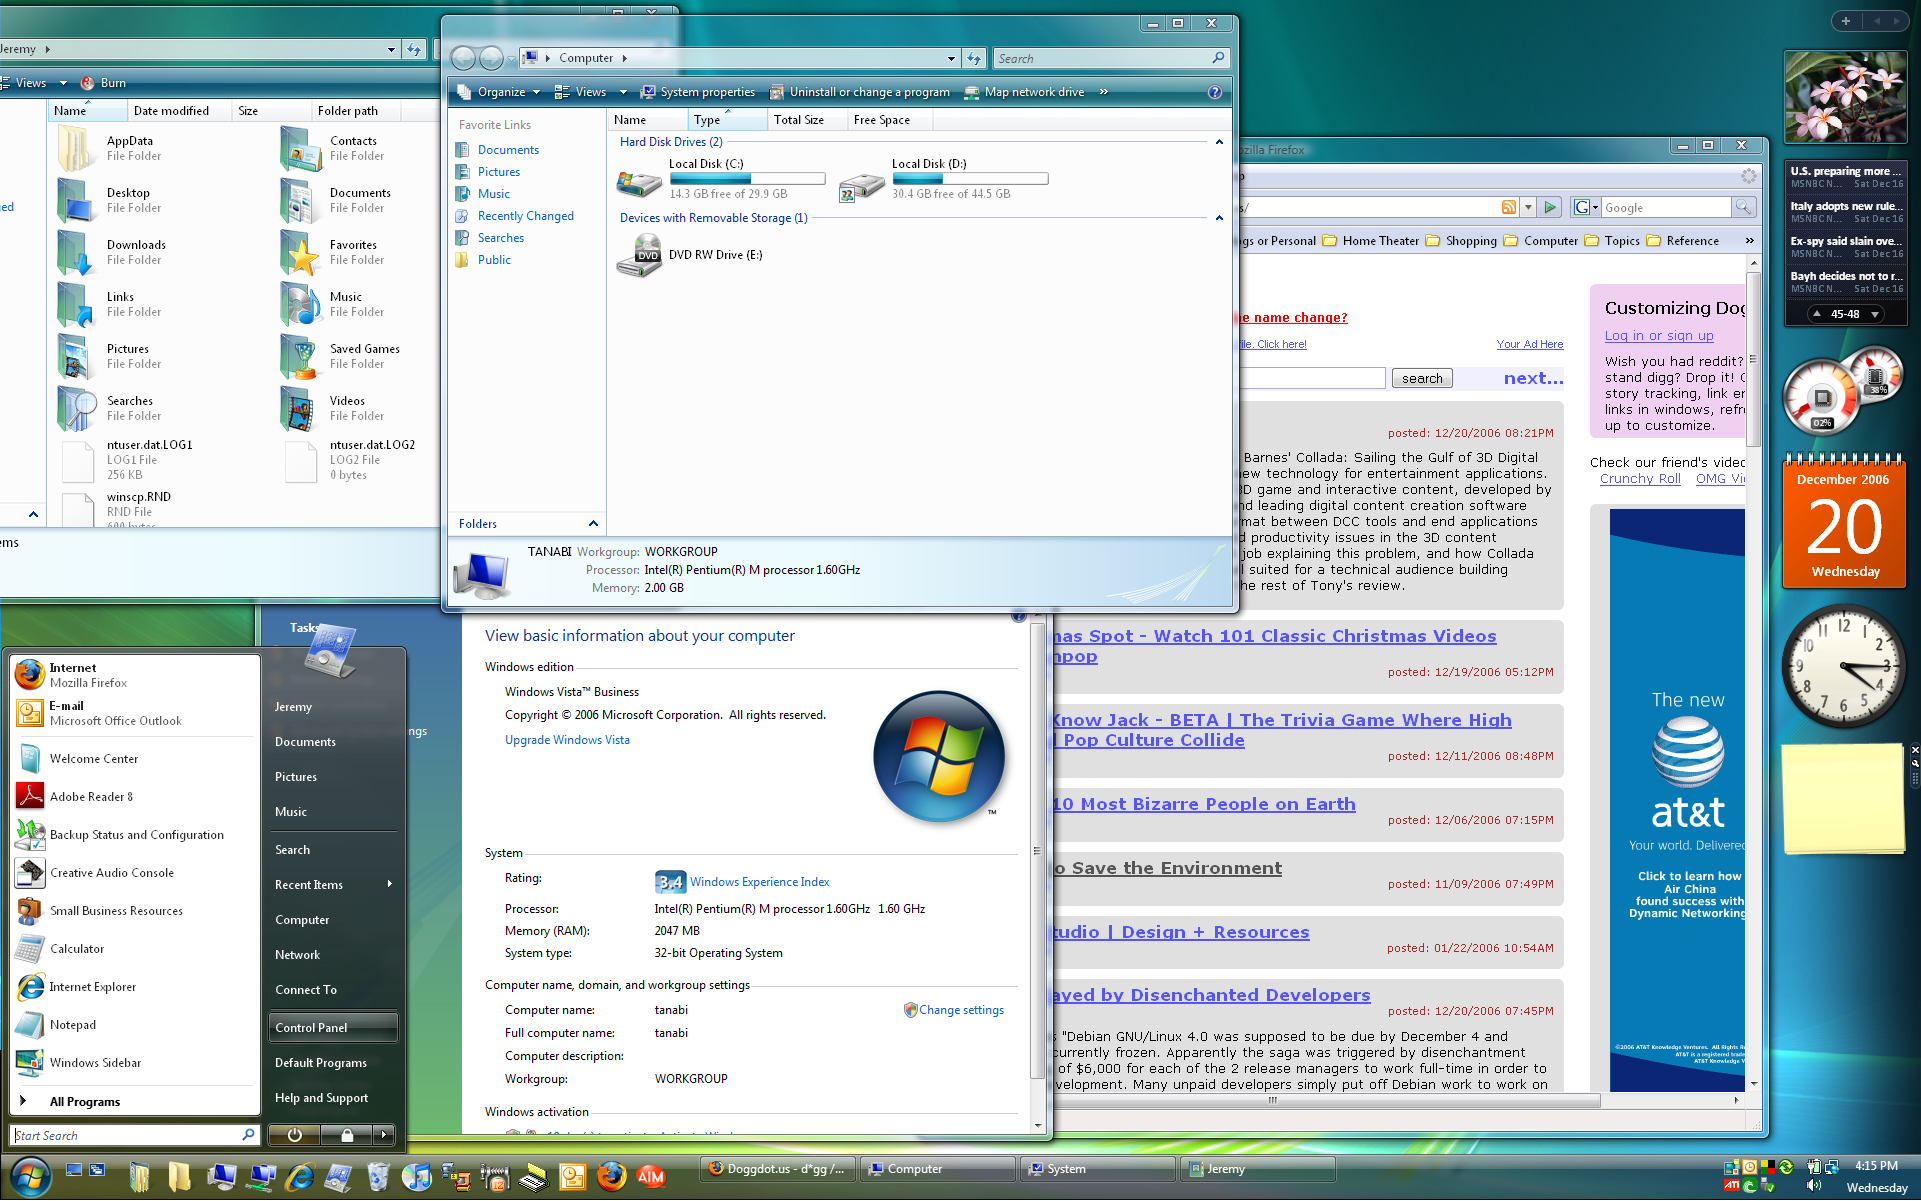The width and height of the screenshot is (1921, 1201).
Task: Open All Programs in Start menu
Action: click(85, 1101)
